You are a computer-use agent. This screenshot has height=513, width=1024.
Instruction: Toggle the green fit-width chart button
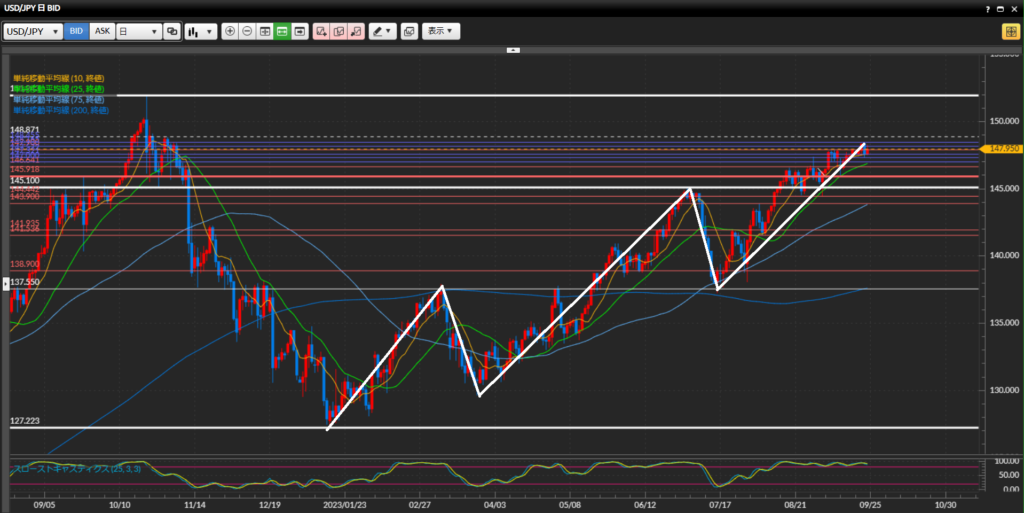tap(283, 31)
